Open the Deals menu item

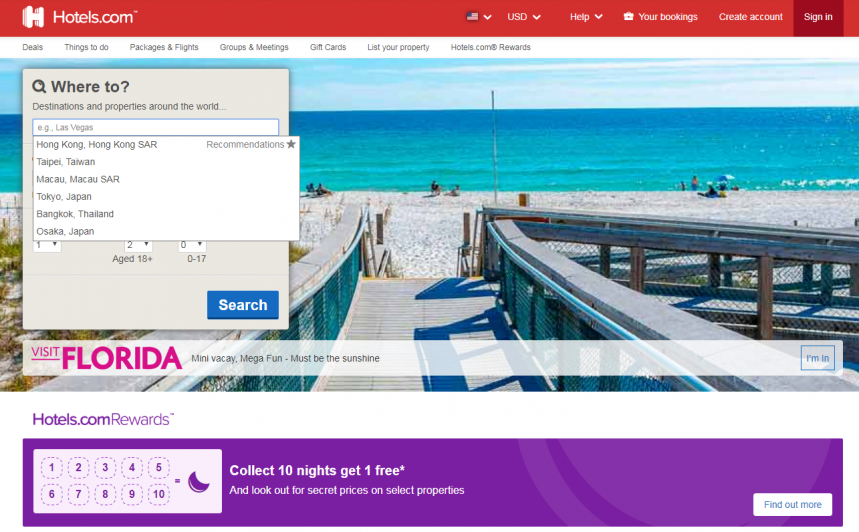(32, 47)
